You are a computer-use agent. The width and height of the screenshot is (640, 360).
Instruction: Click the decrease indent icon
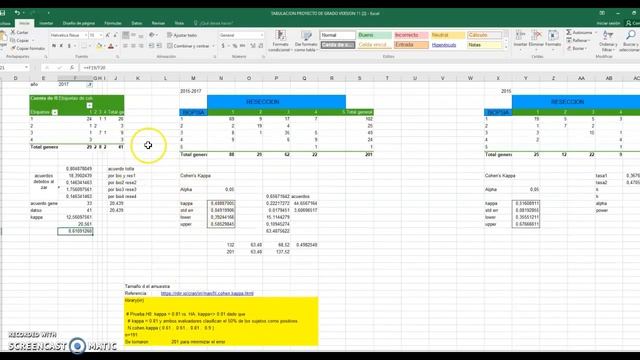pos(151,46)
